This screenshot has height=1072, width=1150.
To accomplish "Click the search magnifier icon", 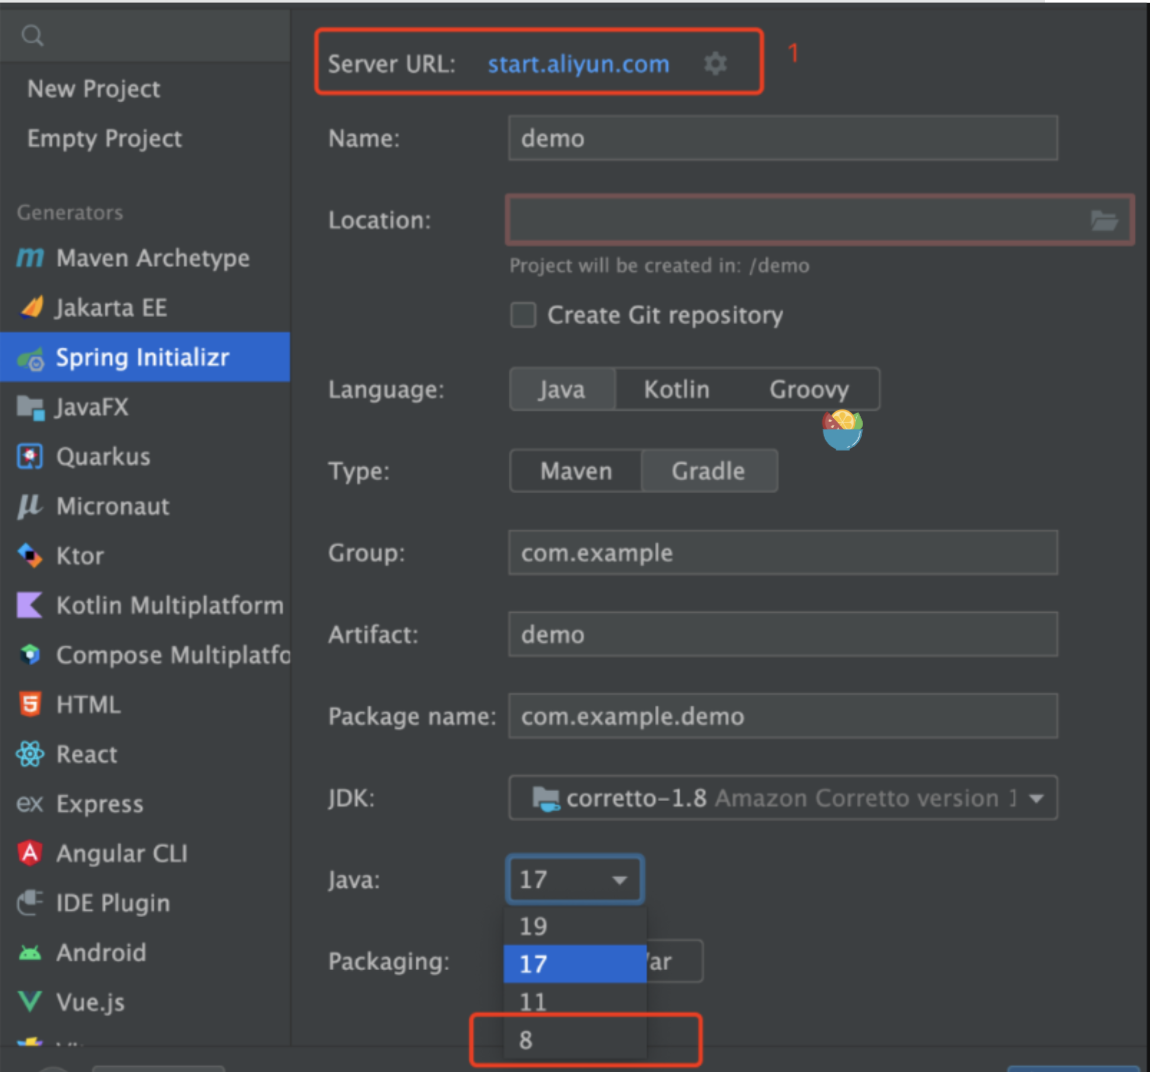I will 32,35.
